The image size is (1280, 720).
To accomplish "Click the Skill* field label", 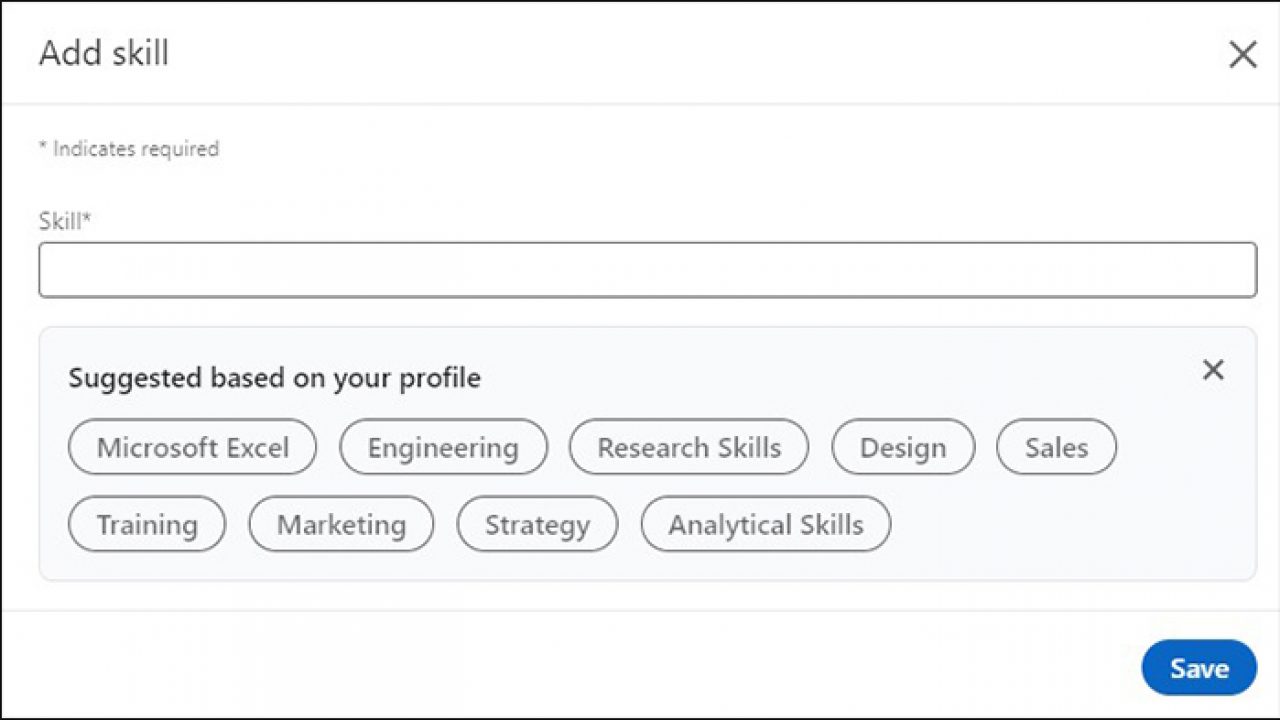I will point(64,220).
